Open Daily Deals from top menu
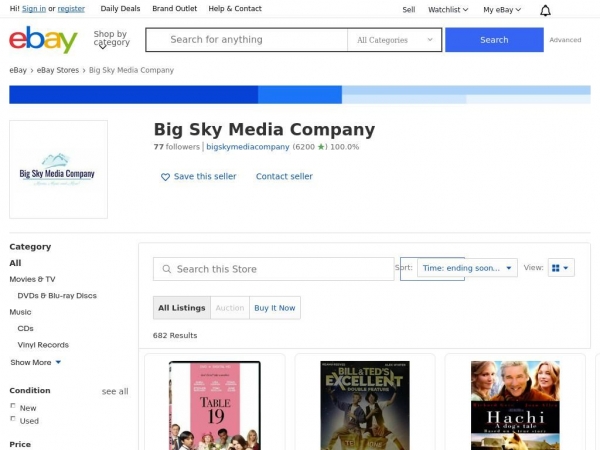 (120, 8)
